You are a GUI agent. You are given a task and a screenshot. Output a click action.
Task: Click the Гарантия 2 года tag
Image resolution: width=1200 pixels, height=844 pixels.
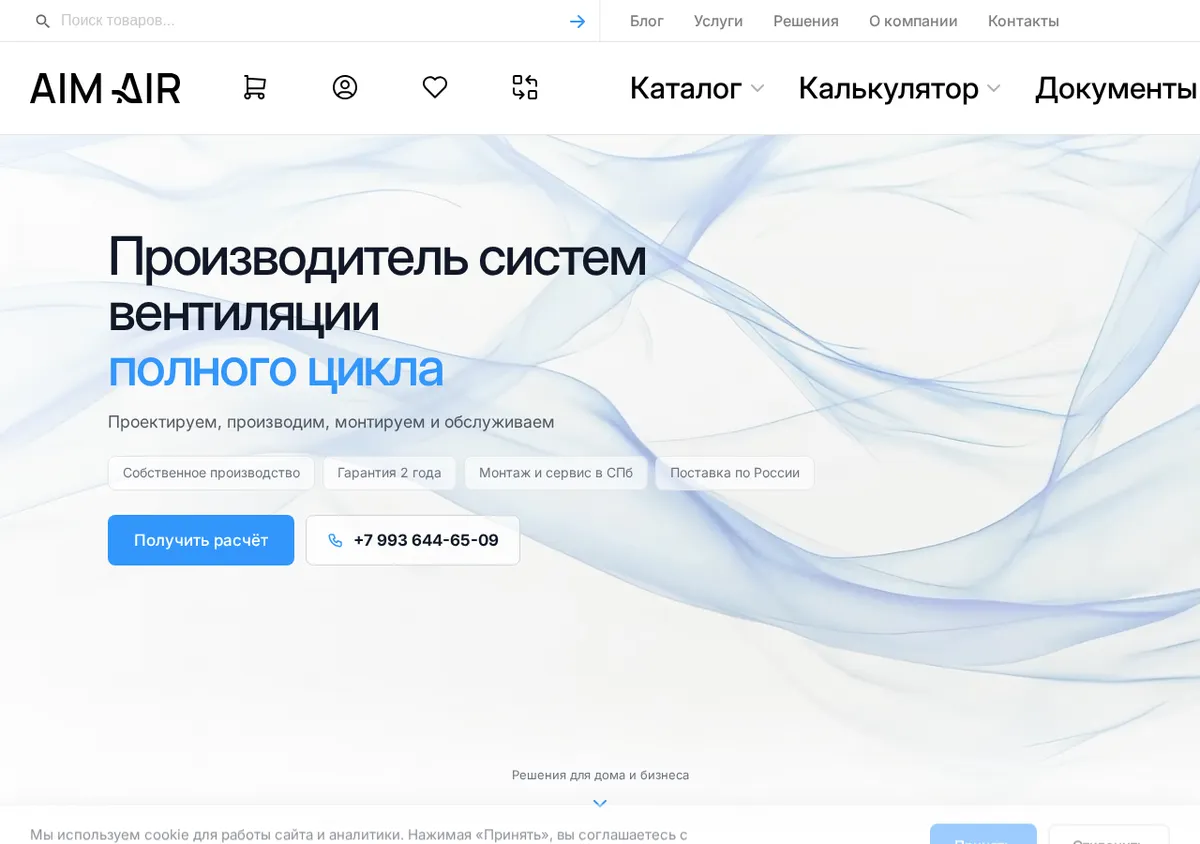(389, 473)
